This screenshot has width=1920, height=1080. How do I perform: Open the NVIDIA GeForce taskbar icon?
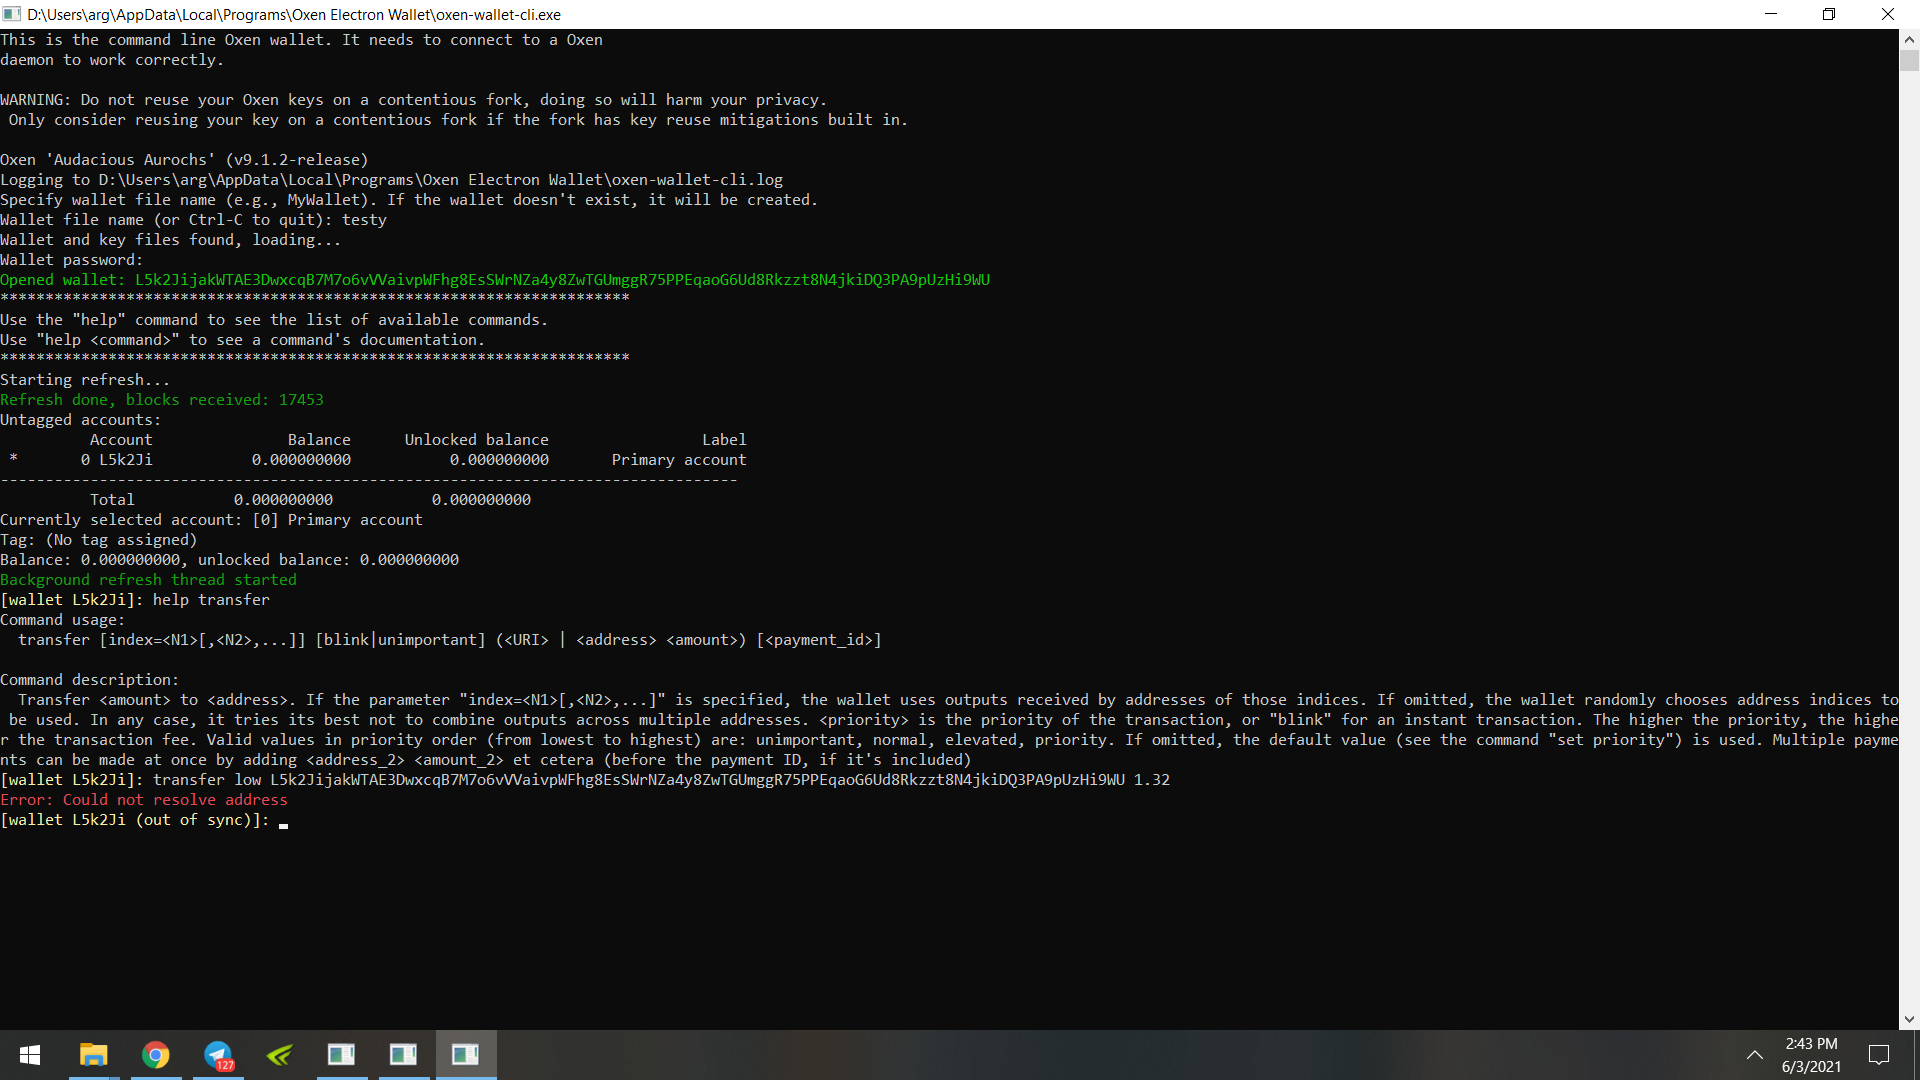(280, 1055)
